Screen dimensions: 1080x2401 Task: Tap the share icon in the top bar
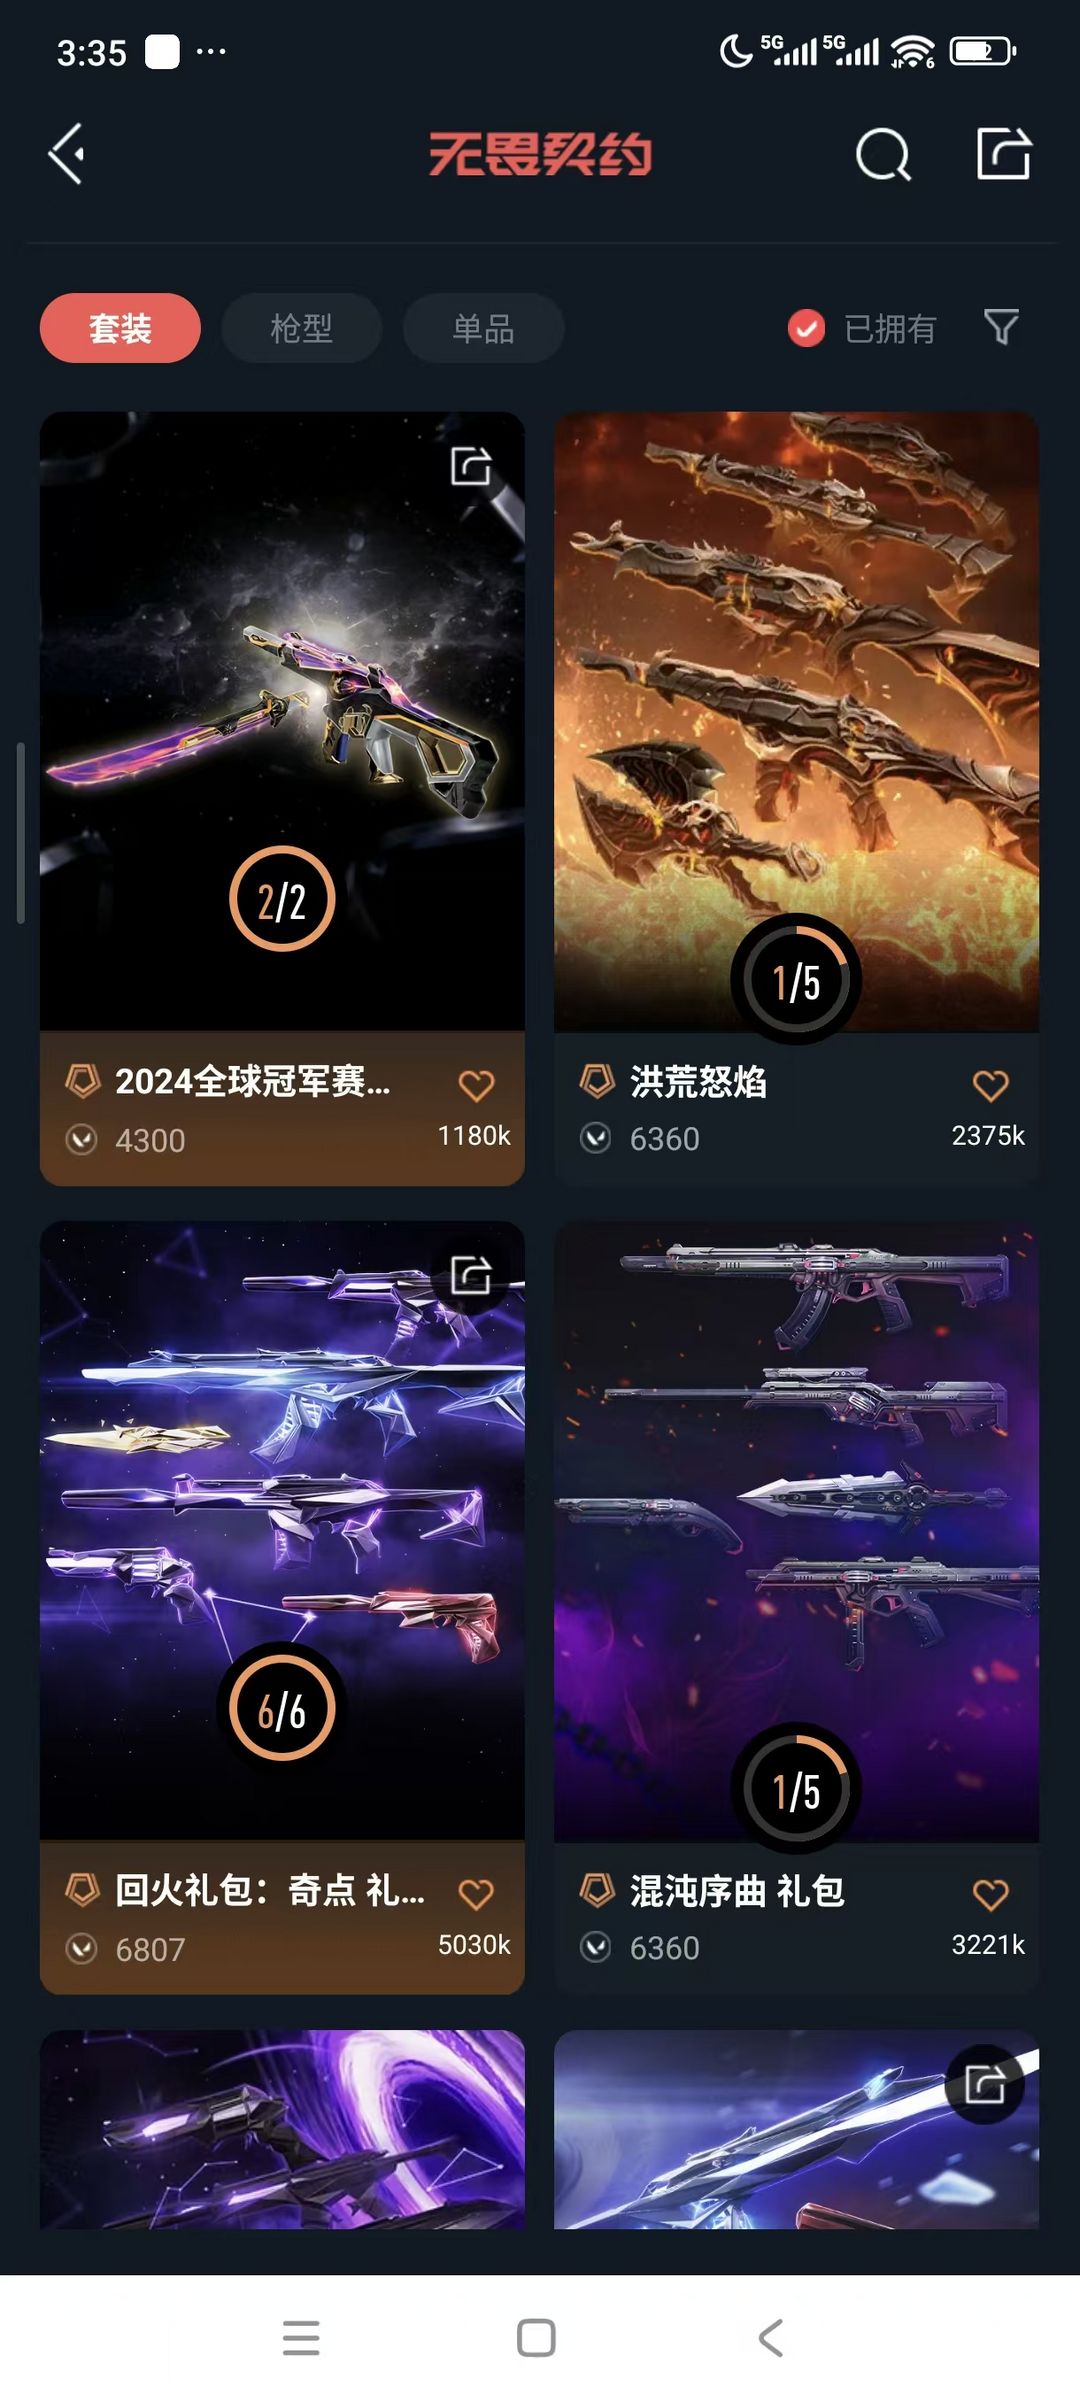(x=1003, y=154)
